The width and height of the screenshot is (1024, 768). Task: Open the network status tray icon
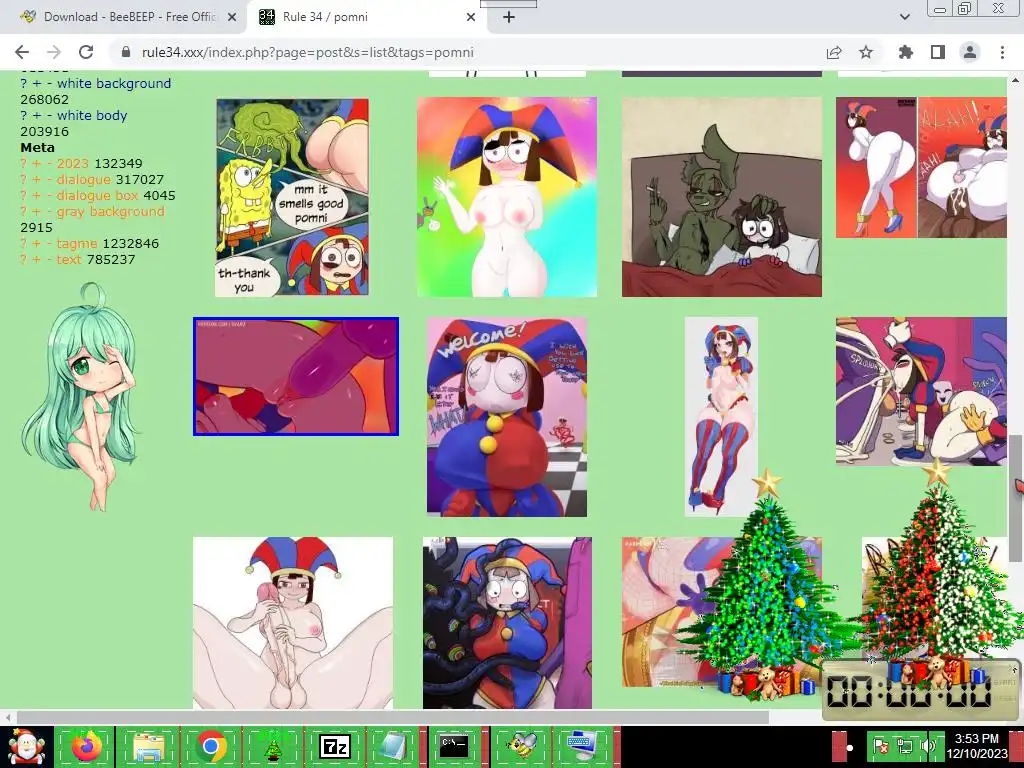point(904,746)
